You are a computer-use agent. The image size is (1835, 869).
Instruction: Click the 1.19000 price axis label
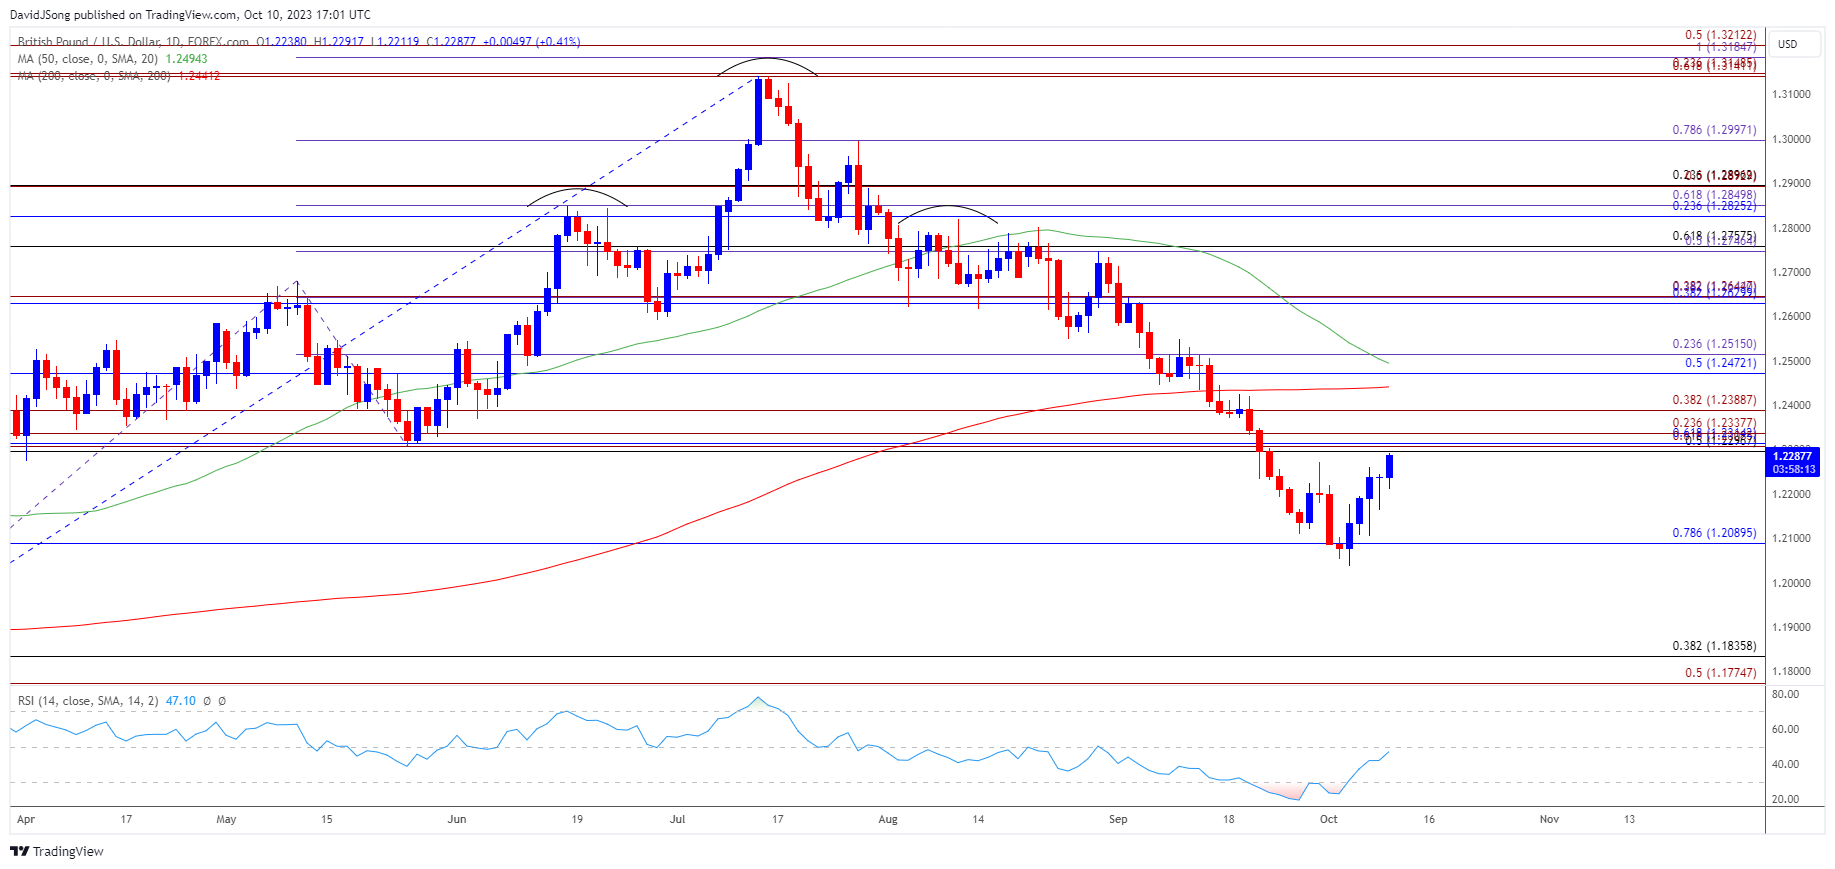pos(1791,628)
